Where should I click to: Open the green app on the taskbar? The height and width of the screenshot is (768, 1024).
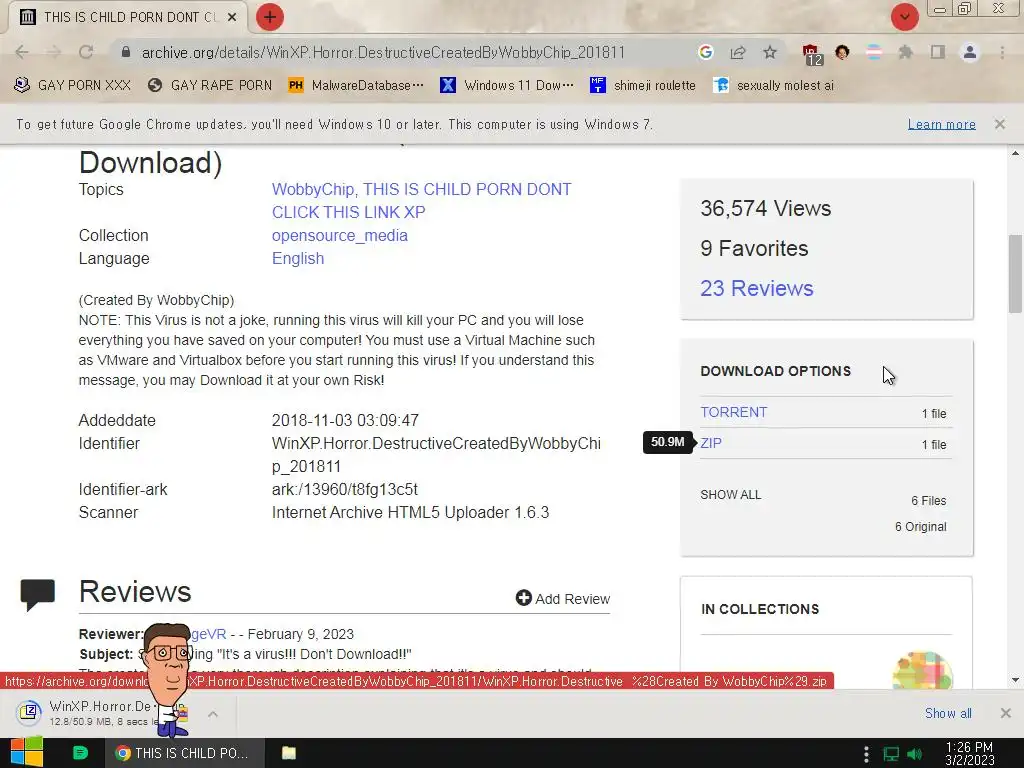point(80,753)
